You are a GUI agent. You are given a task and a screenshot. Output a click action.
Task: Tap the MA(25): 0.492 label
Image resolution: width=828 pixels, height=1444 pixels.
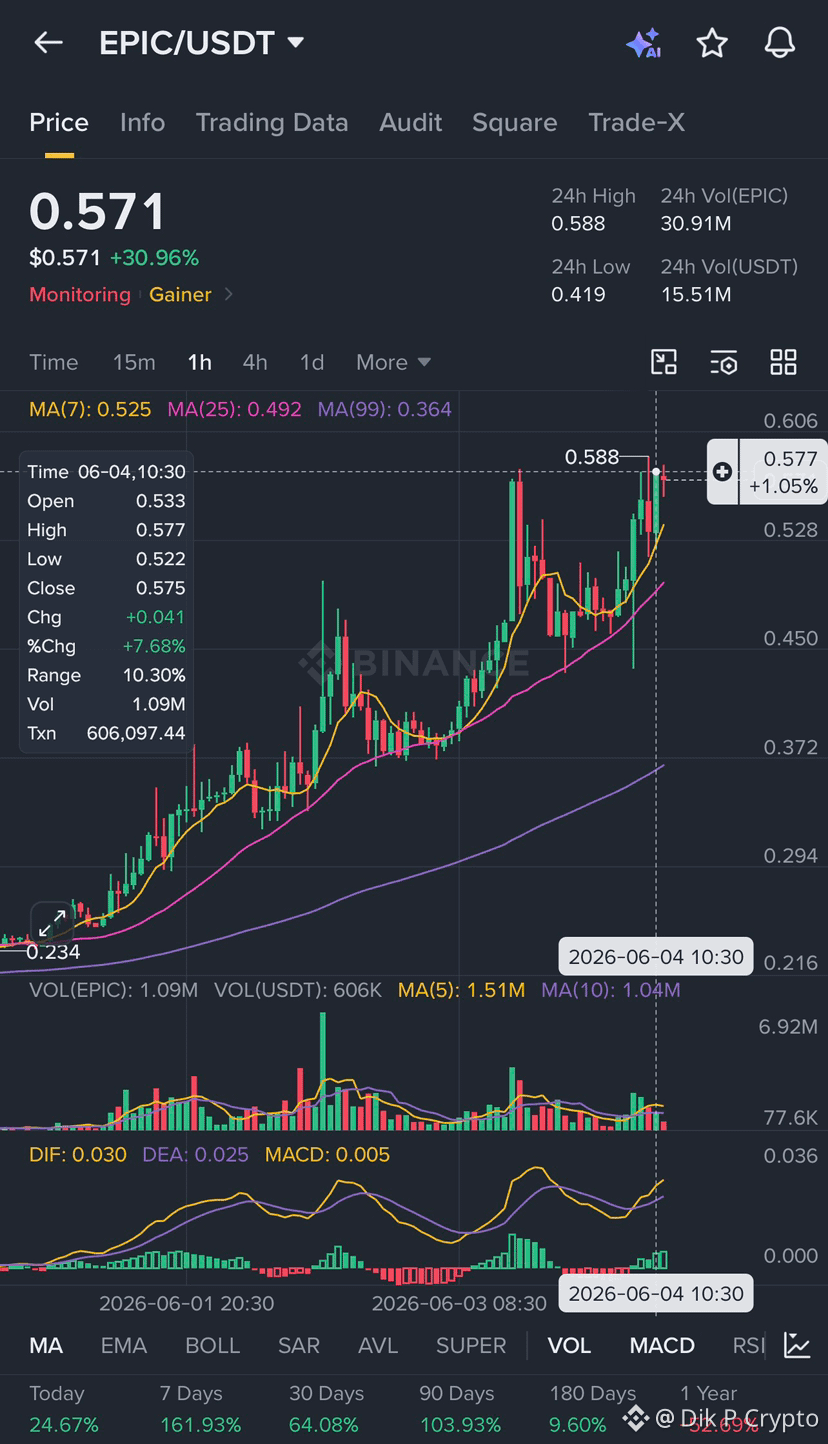234,409
